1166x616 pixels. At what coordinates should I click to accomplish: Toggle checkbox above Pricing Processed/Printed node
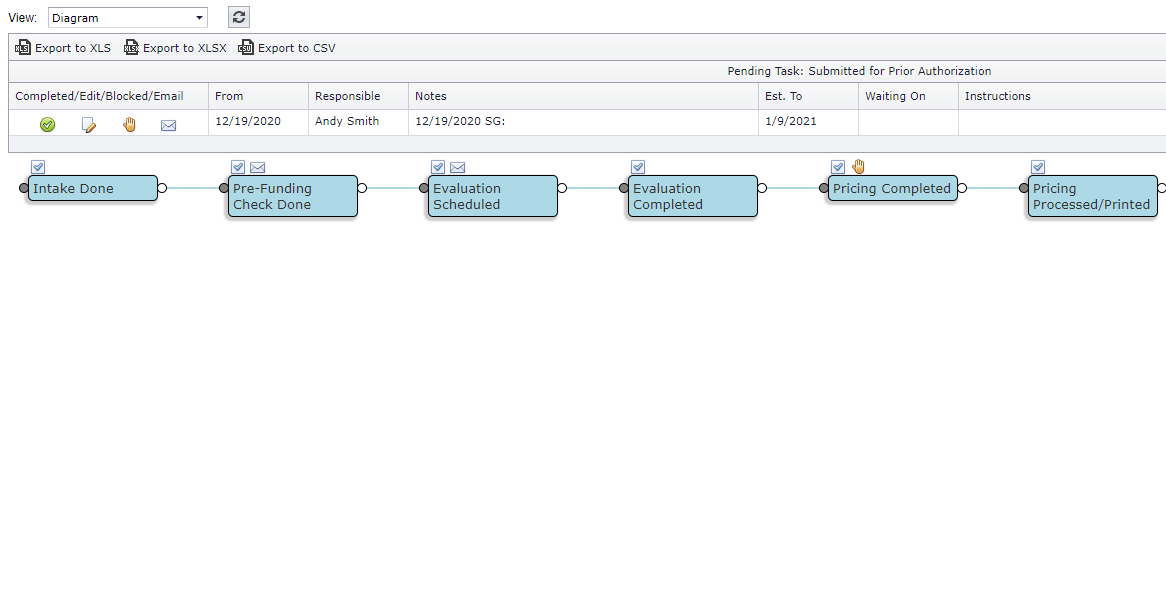[1038, 167]
